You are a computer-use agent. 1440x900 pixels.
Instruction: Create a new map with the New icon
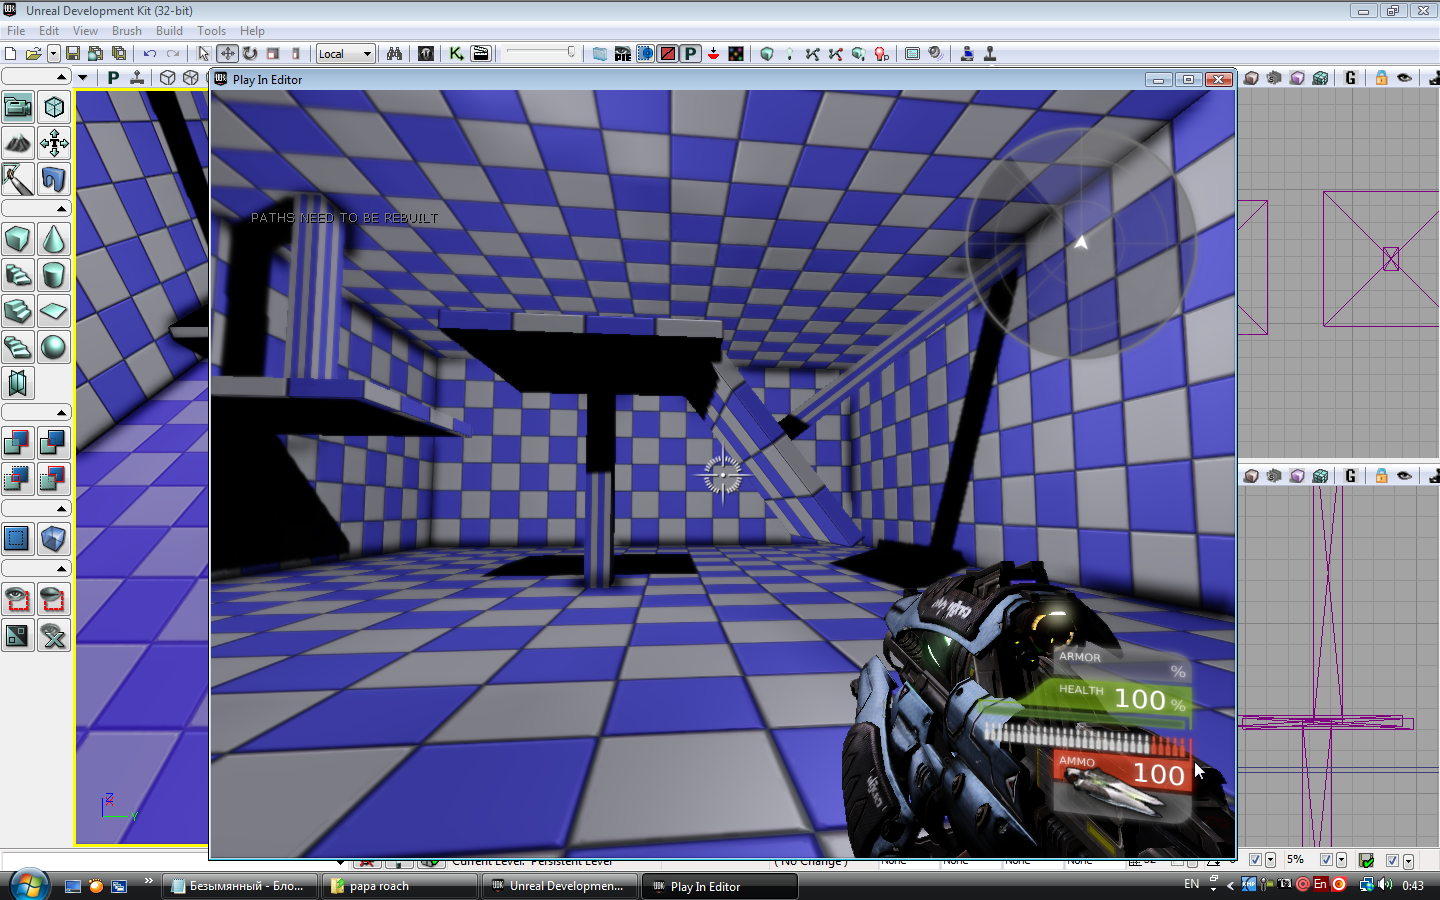[11, 54]
